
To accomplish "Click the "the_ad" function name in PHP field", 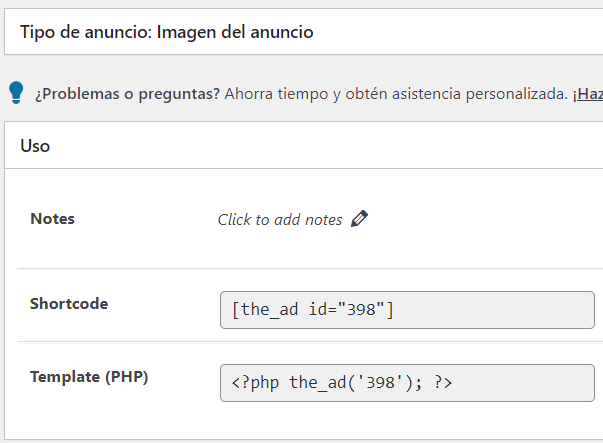I will click(318, 383).
